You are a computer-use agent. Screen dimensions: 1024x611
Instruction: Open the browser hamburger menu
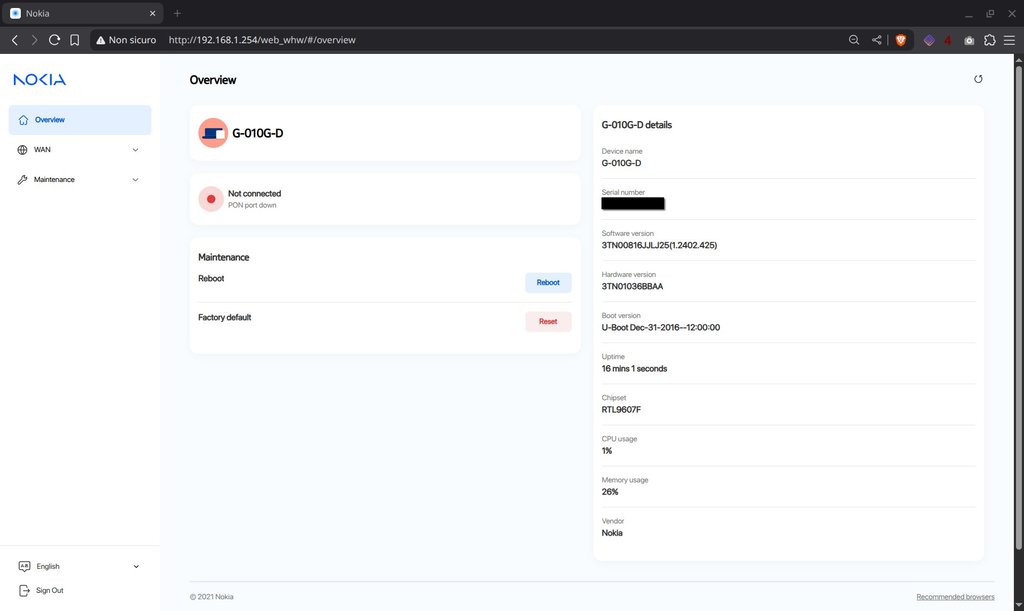click(1009, 40)
